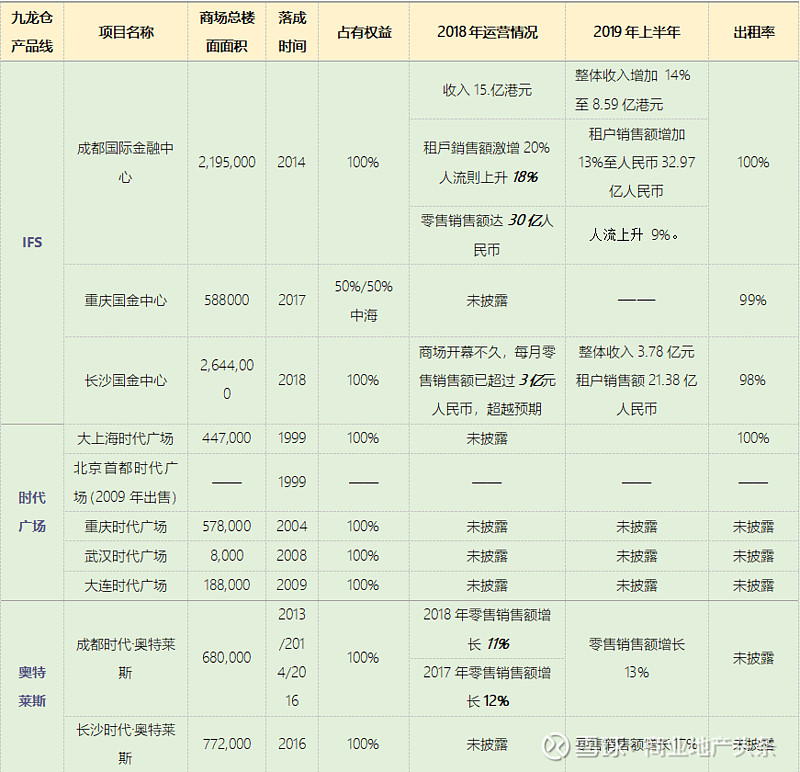Click the '落成时间' column header
Screen dimensions: 800x772
(292, 32)
